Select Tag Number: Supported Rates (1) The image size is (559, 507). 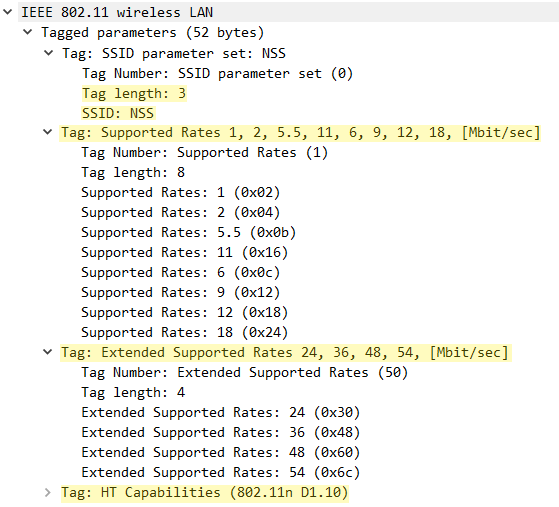point(205,153)
